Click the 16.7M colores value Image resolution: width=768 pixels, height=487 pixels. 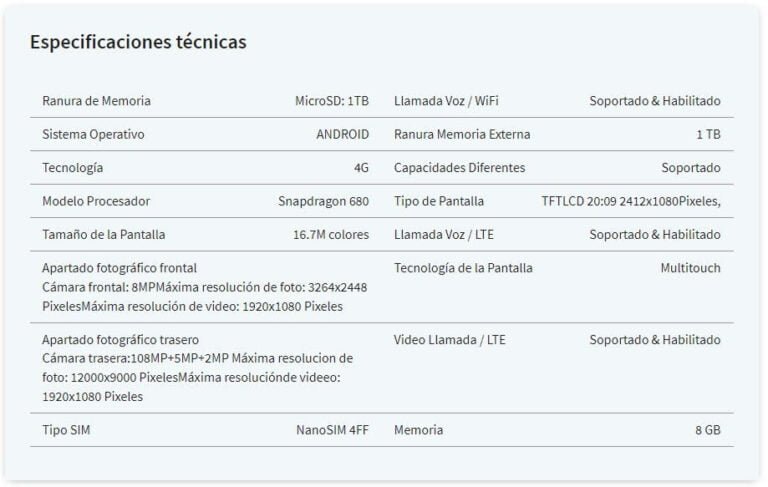(x=331, y=235)
